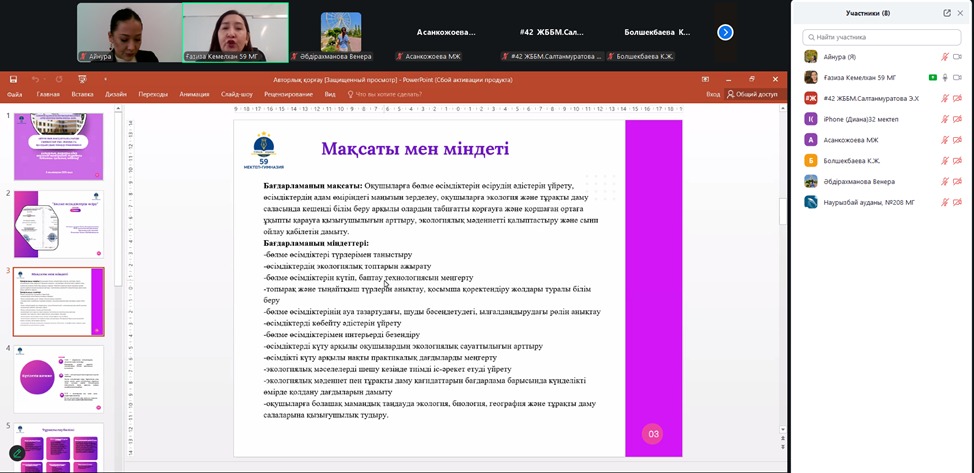The width and height of the screenshot is (974, 473).
Task: Click the PowerPoint Save icon
Action: (14, 79)
